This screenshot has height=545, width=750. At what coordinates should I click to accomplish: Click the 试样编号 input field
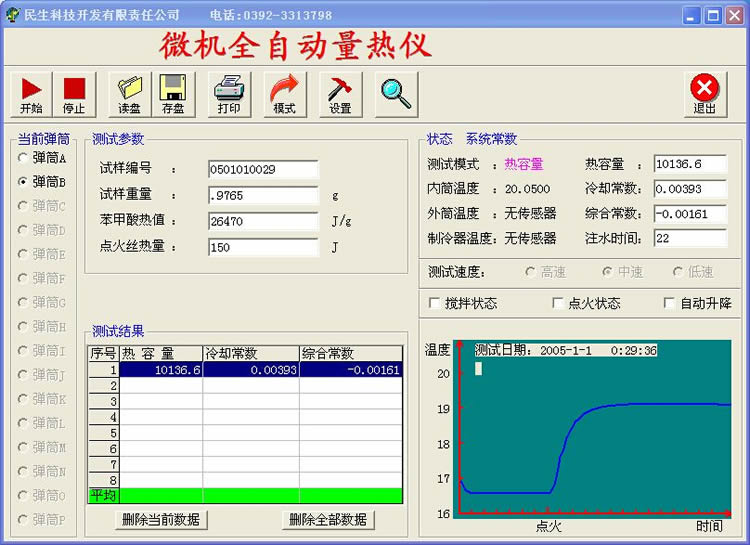[x=264, y=169]
